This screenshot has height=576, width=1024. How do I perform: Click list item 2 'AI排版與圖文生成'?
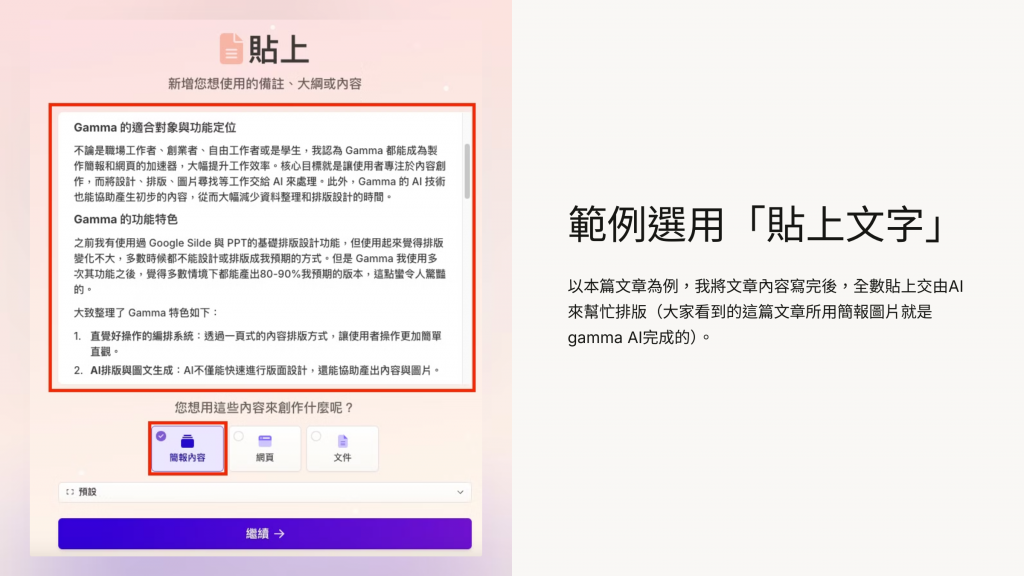click(x=257, y=370)
